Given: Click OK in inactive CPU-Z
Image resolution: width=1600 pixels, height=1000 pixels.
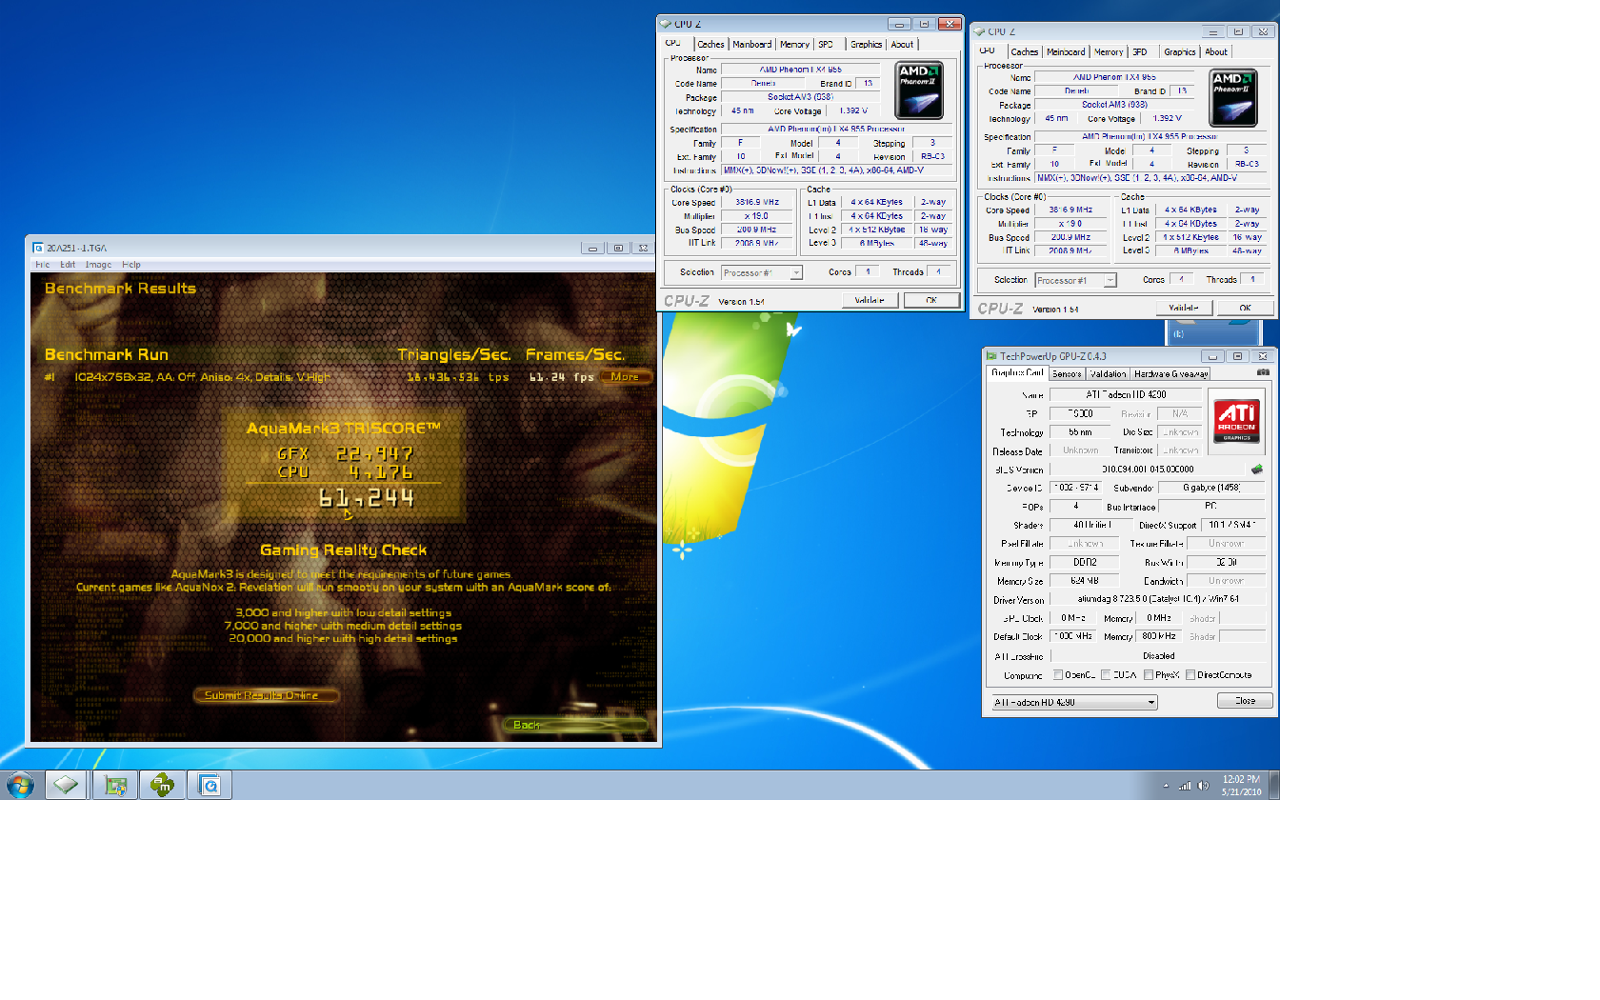Looking at the screenshot, I should click(x=1245, y=308).
